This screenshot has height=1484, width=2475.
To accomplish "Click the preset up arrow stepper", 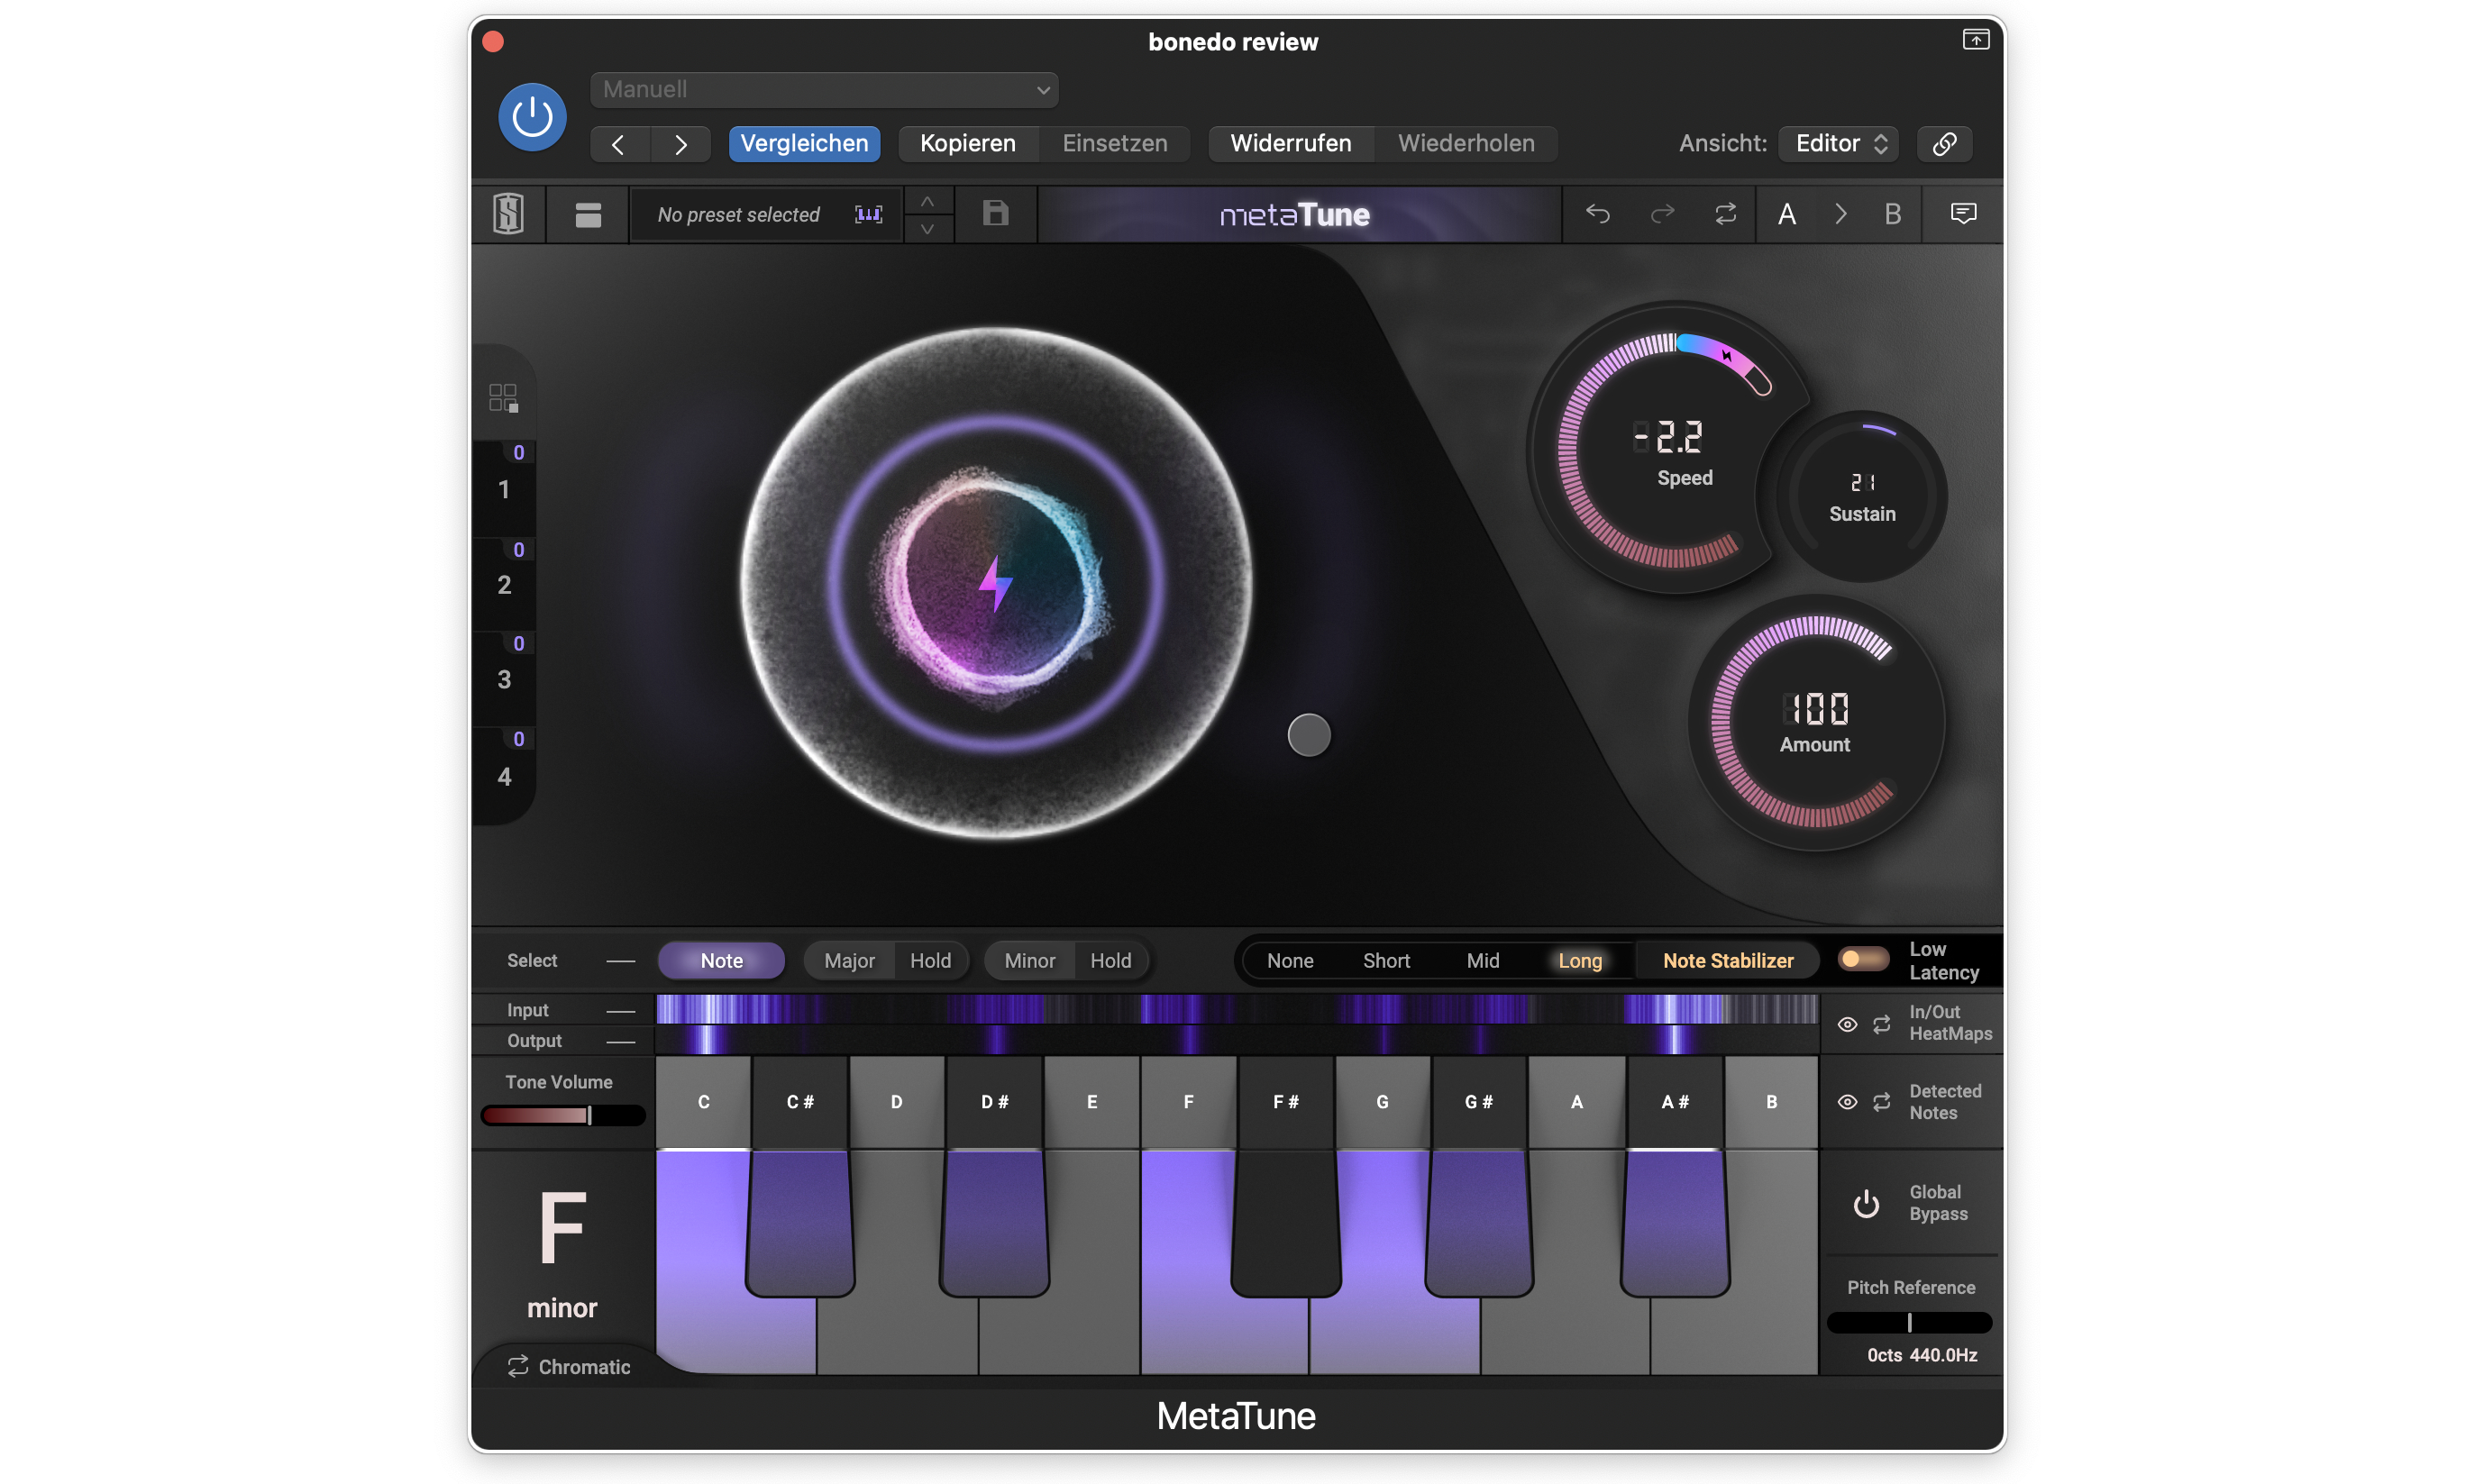I will (x=928, y=202).
